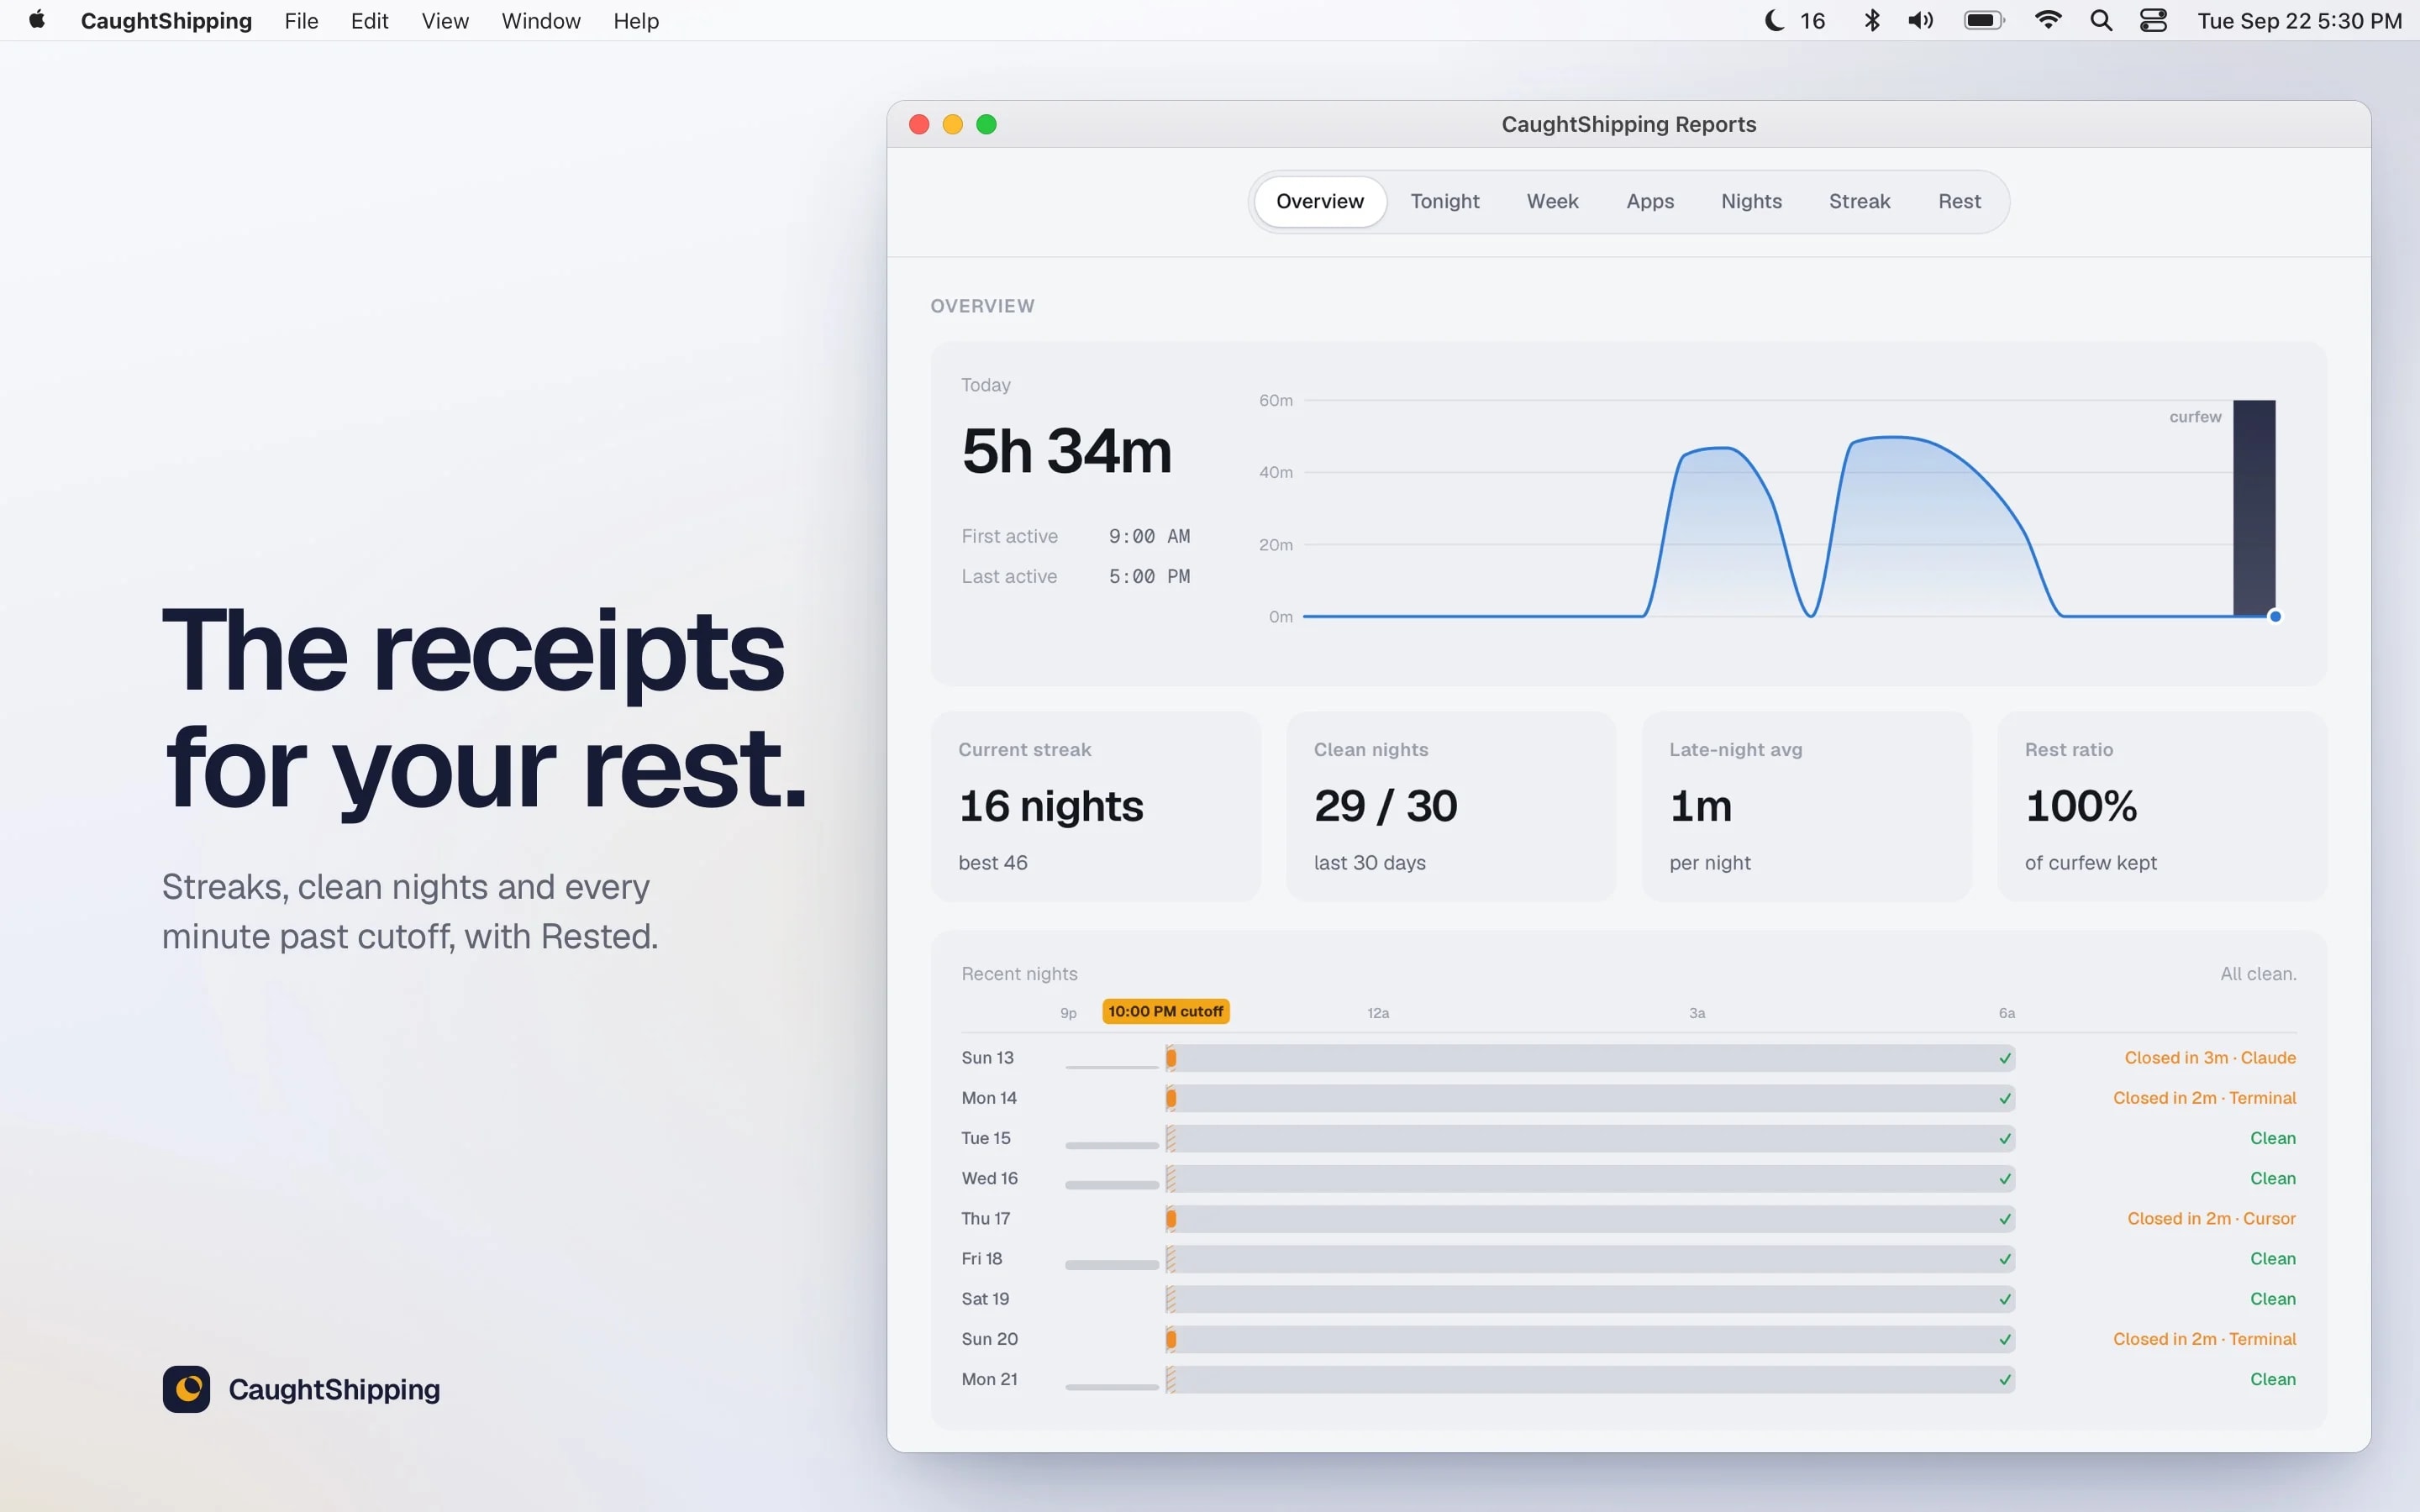This screenshot has width=2420, height=1512.
Task: Open the Current streak card
Action: point(1095,806)
